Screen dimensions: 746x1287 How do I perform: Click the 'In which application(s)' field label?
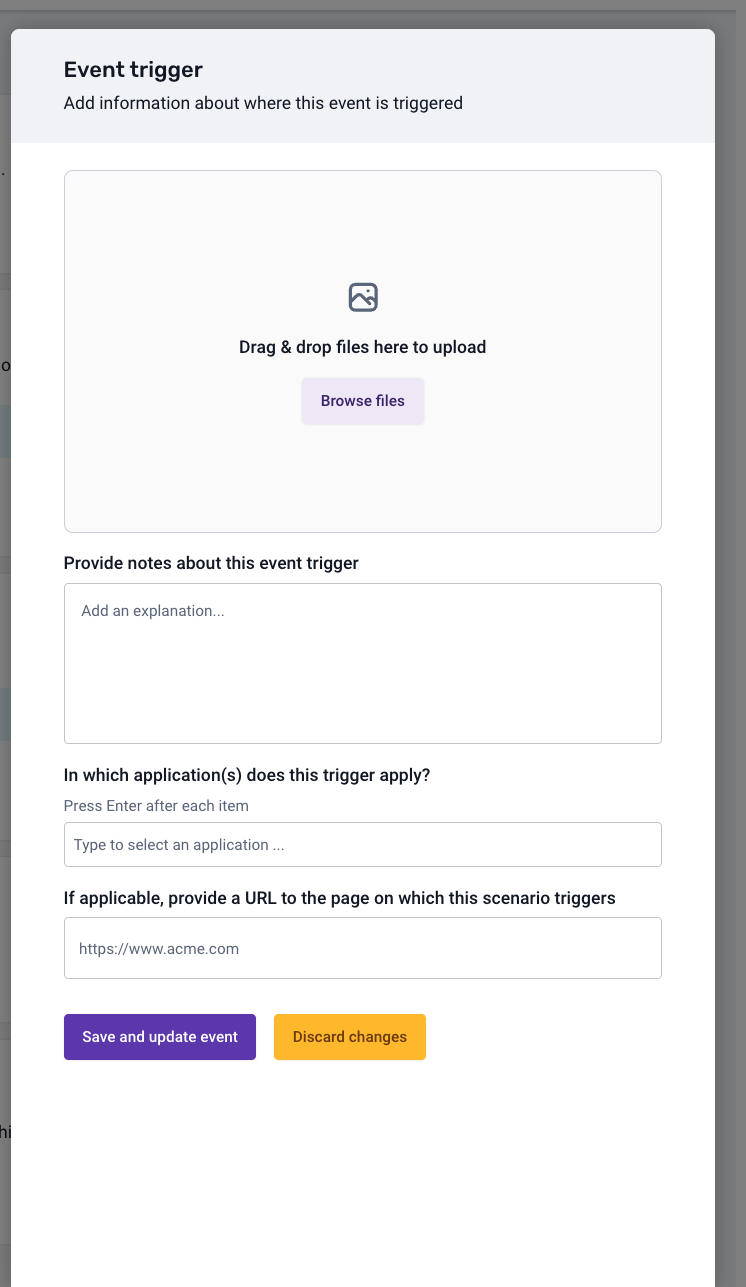[247, 775]
